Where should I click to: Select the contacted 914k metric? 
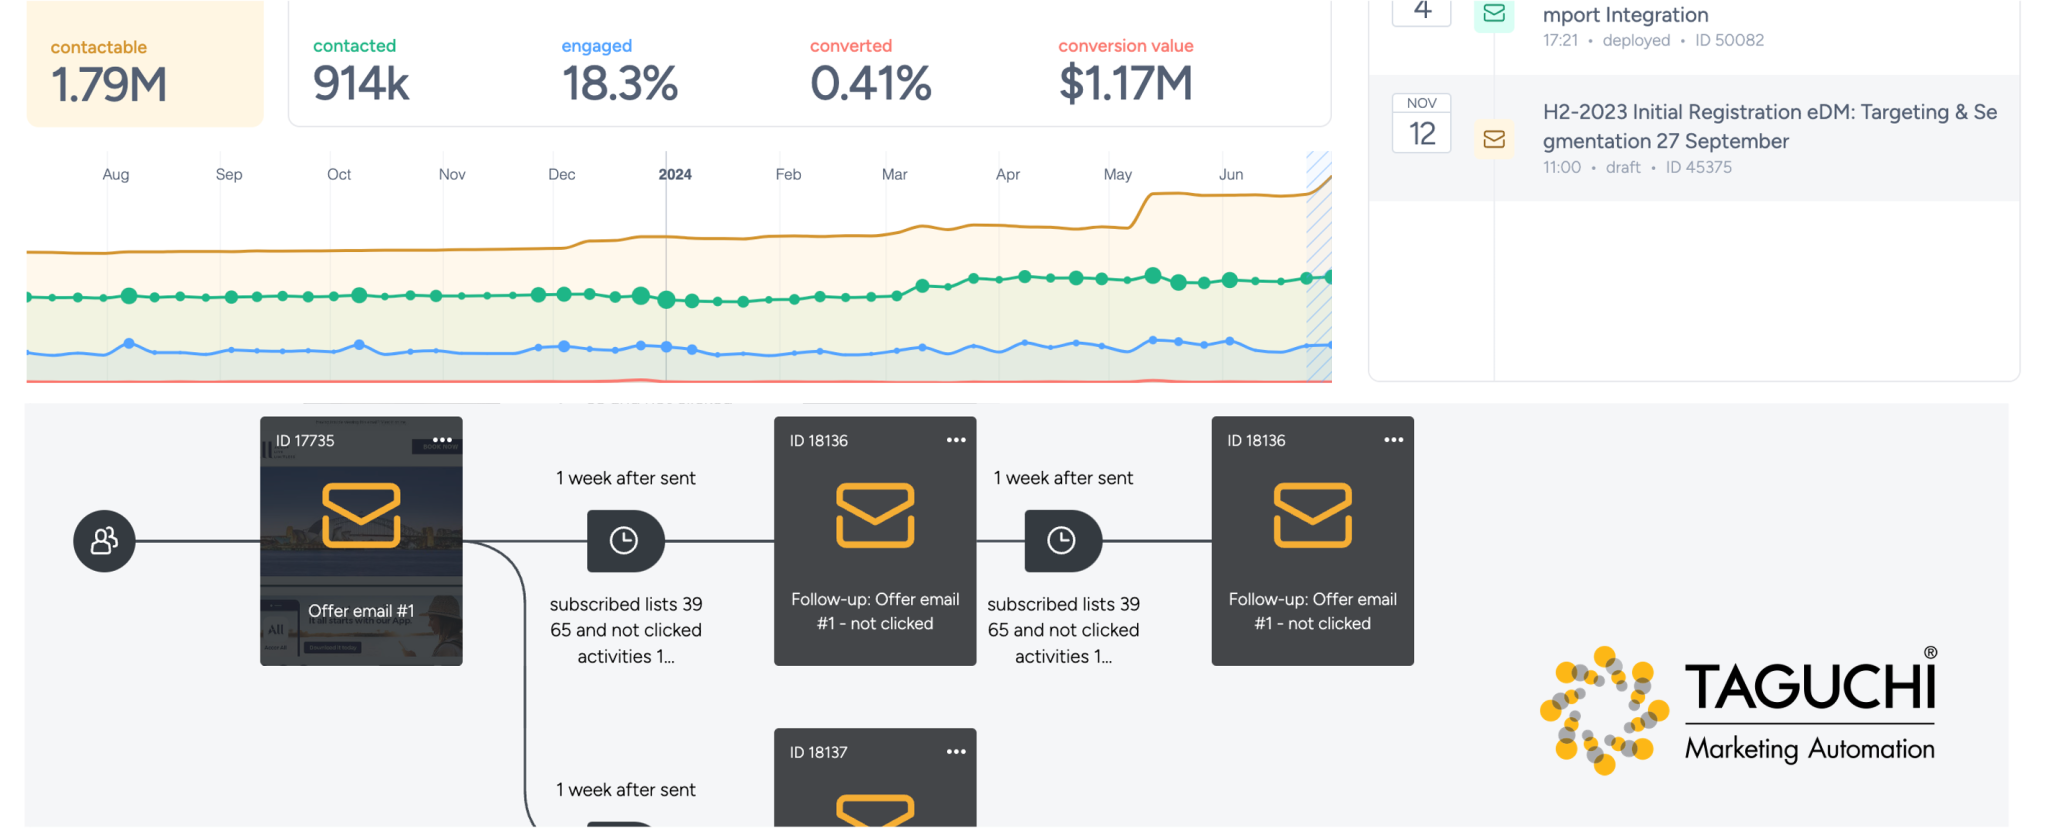tap(361, 71)
